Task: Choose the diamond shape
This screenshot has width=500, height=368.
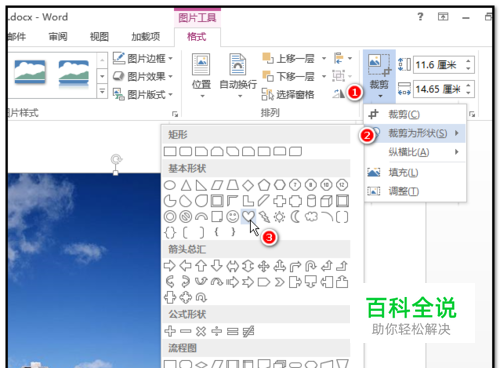Action: tap(248, 185)
